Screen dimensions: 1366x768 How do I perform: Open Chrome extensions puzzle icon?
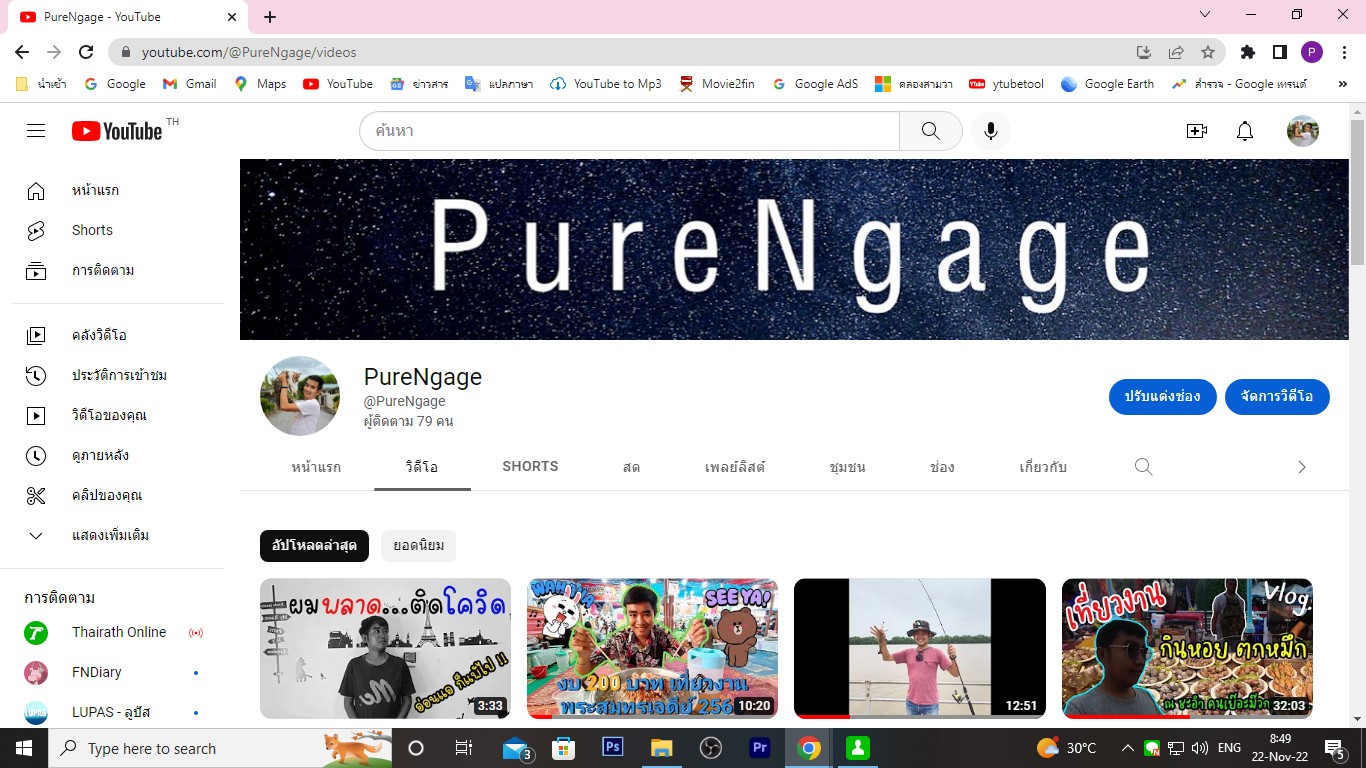(x=1248, y=52)
